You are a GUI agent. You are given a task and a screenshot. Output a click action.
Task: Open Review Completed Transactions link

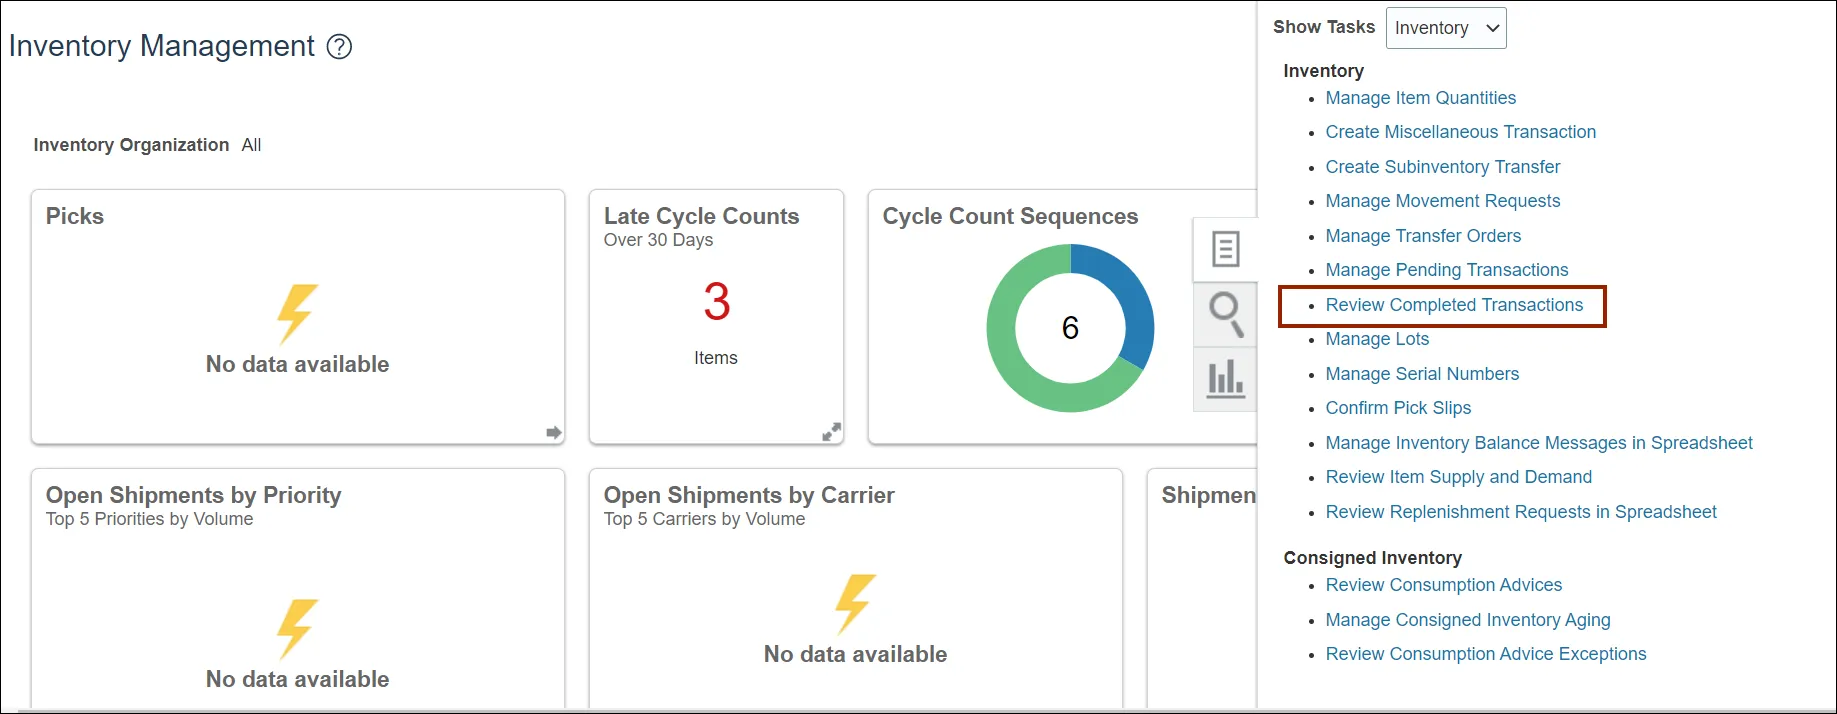click(x=1454, y=305)
